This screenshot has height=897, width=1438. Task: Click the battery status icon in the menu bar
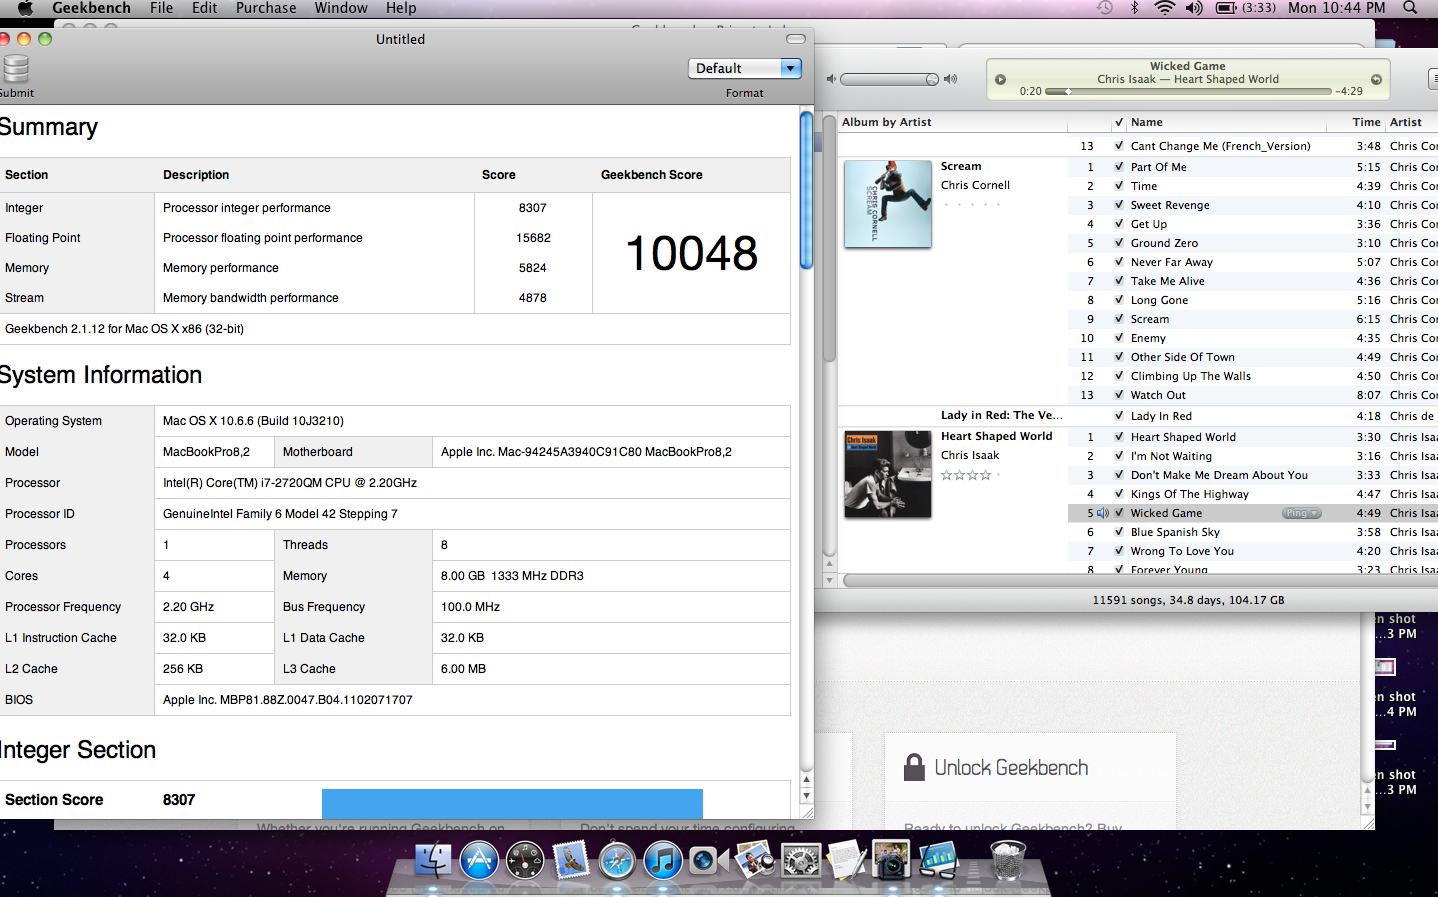click(x=1226, y=8)
